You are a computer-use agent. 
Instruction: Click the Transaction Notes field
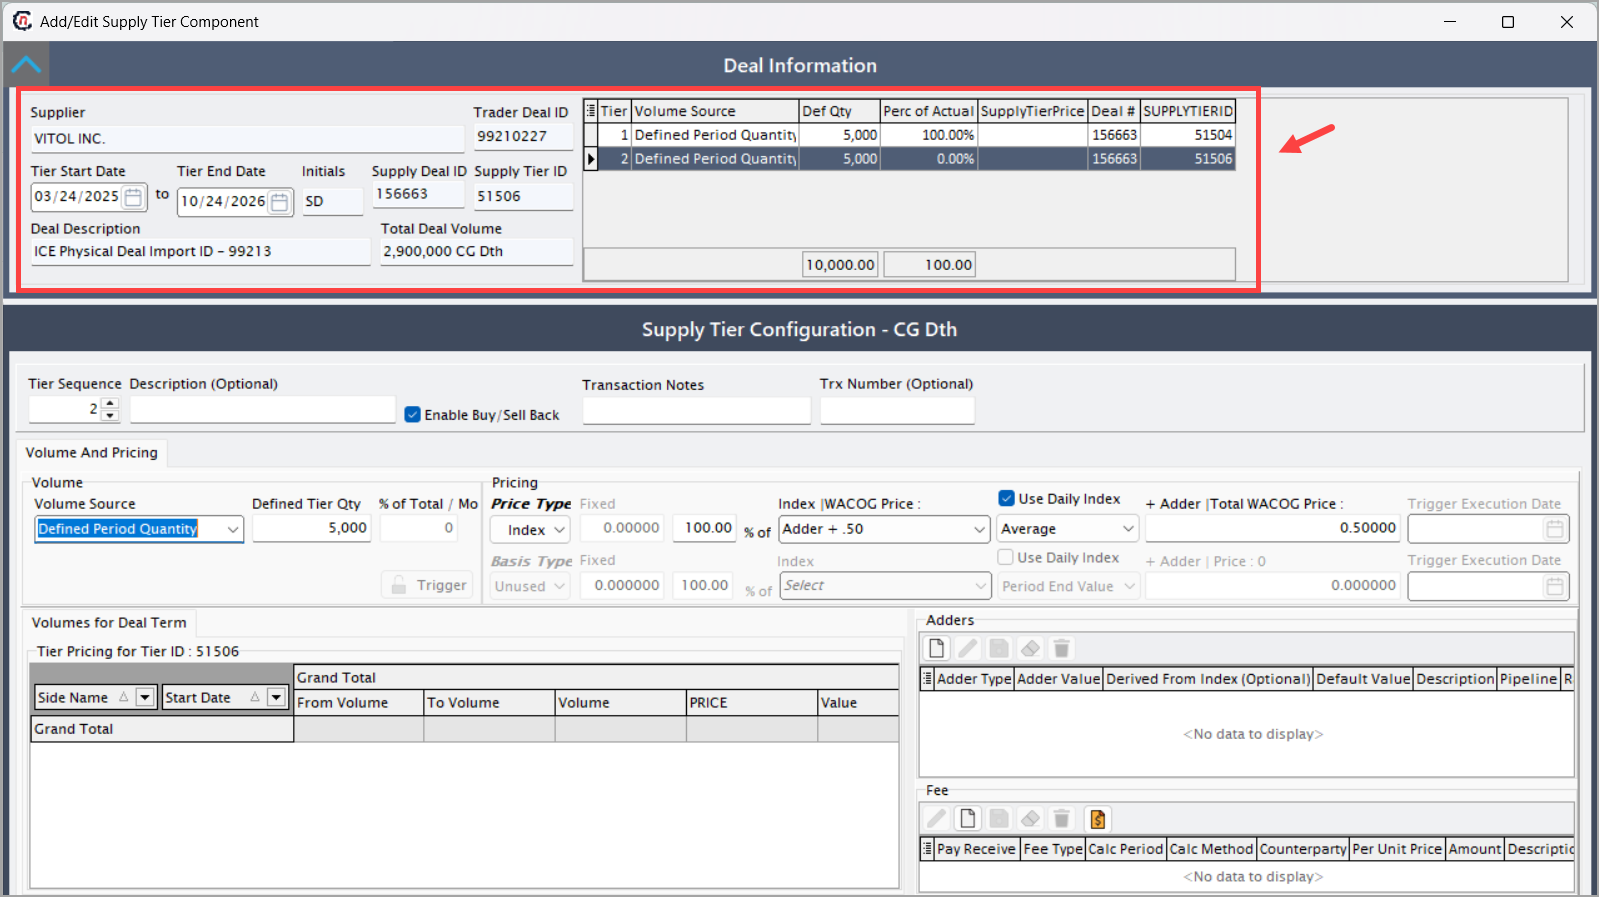tap(697, 410)
